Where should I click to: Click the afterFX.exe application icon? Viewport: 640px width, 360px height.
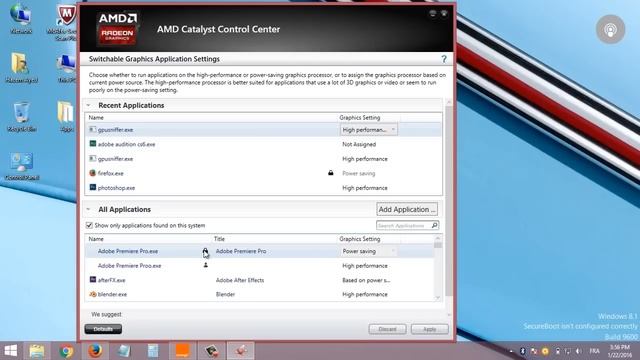[x=93, y=280]
